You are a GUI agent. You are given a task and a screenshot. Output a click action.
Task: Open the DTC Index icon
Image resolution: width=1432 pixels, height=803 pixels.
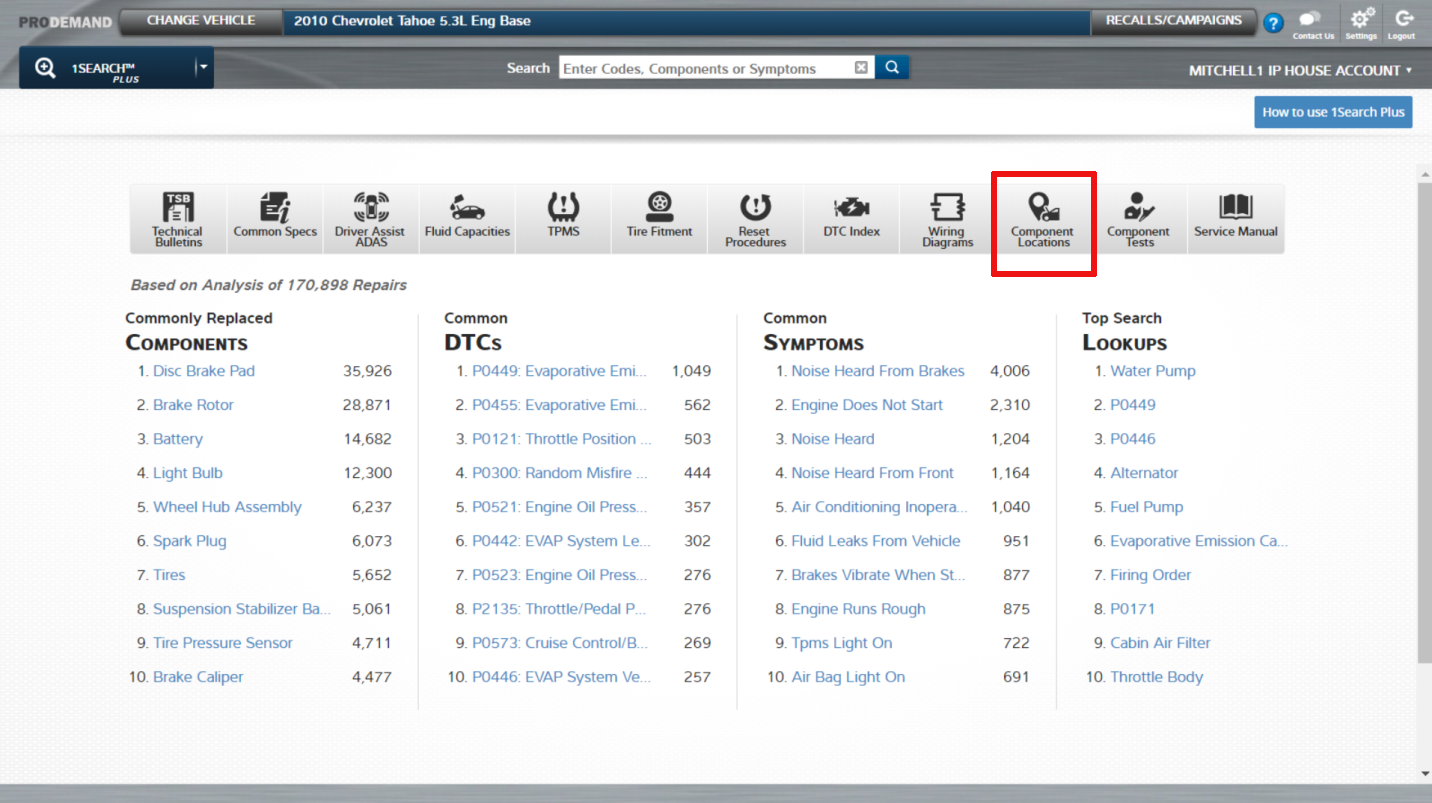tap(851, 219)
